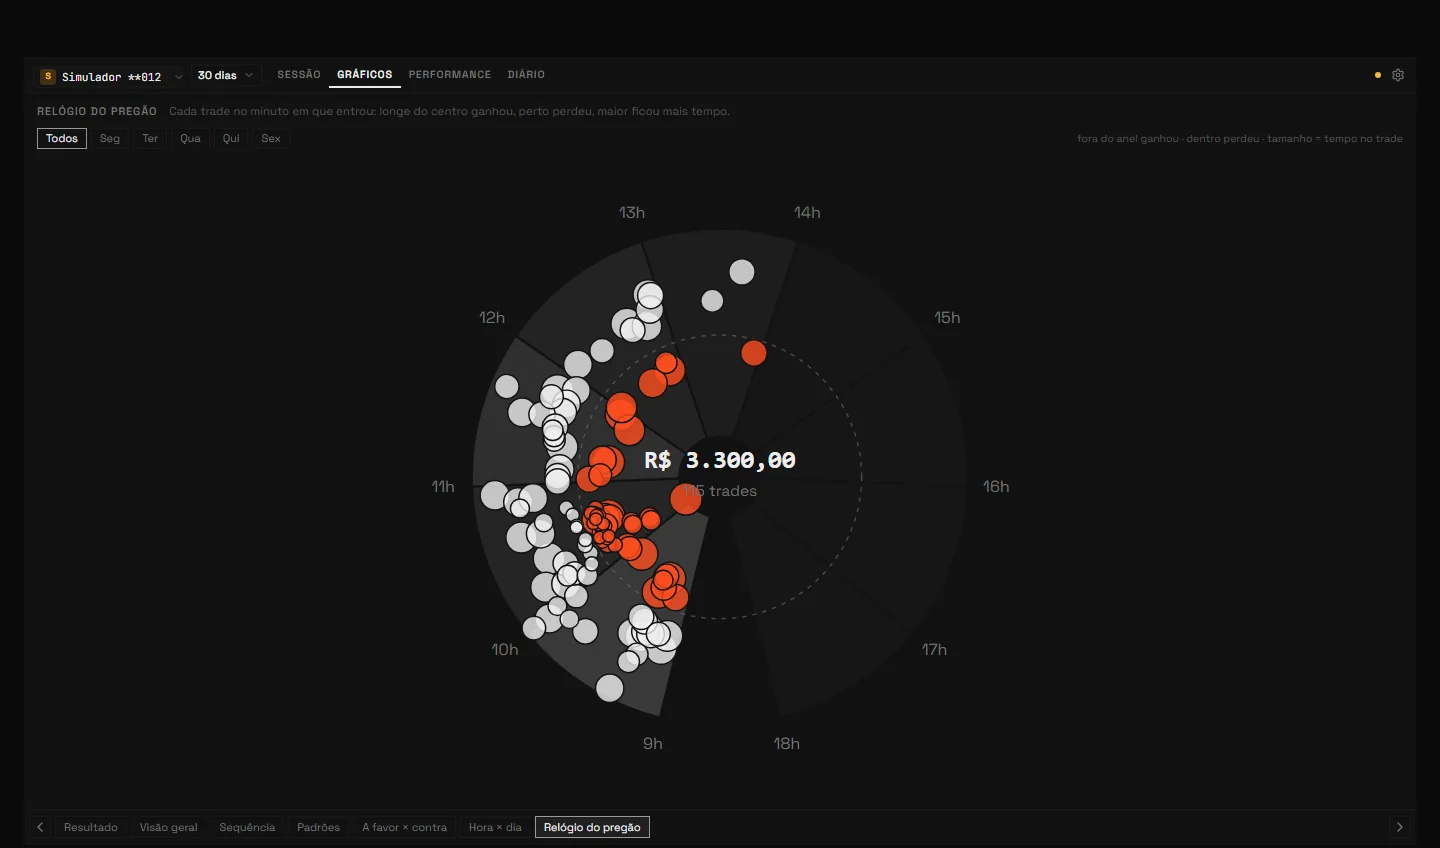Show the Resultado chart

[x=91, y=827]
